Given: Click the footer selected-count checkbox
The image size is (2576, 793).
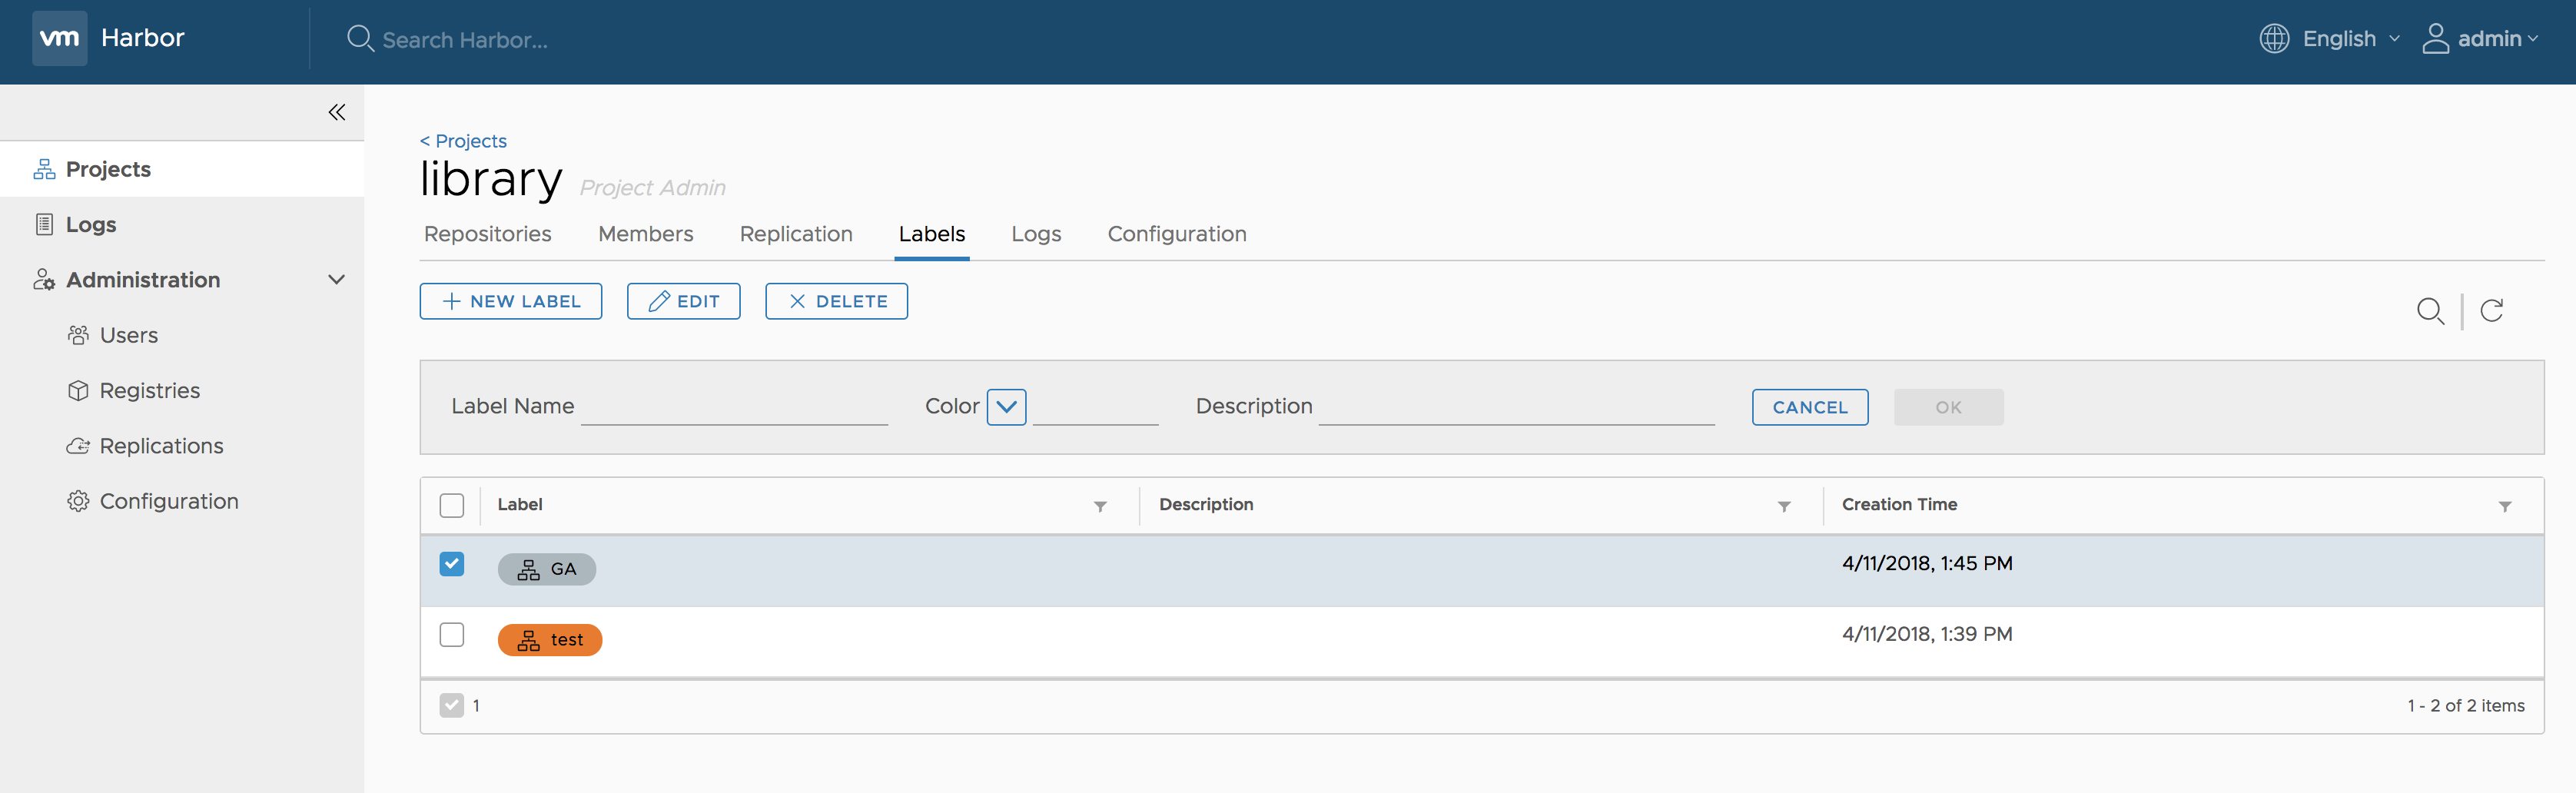Looking at the screenshot, I should click(452, 706).
